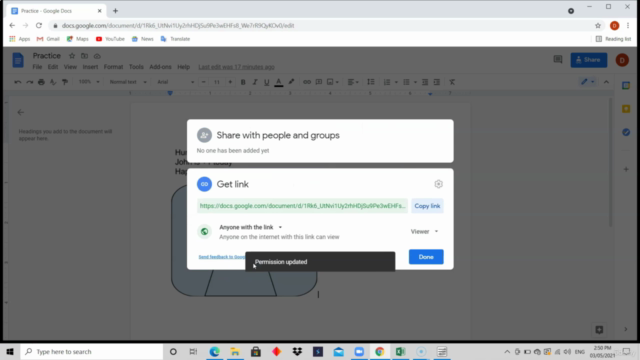Click the Redo icon
The image size is (640, 360).
pos(29,82)
